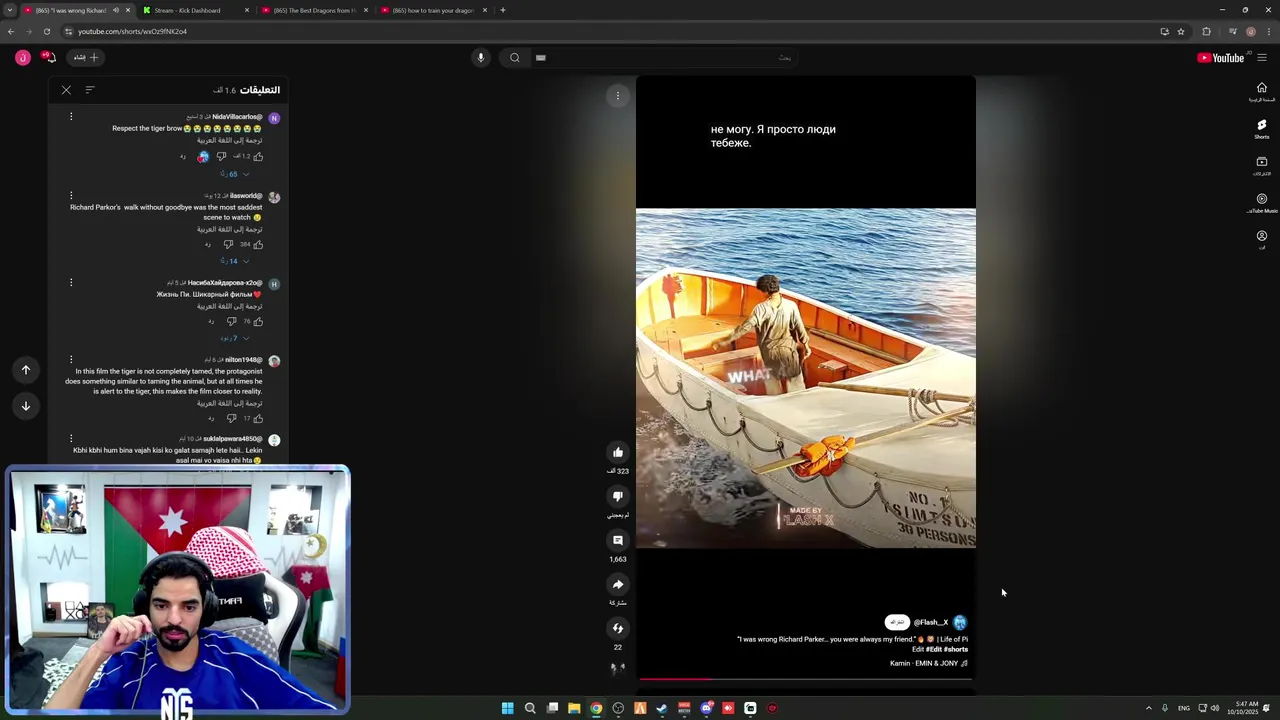This screenshot has width=1280, height=720.
Task: Like the ilasworld comment with 384 likes
Action: tap(258, 244)
